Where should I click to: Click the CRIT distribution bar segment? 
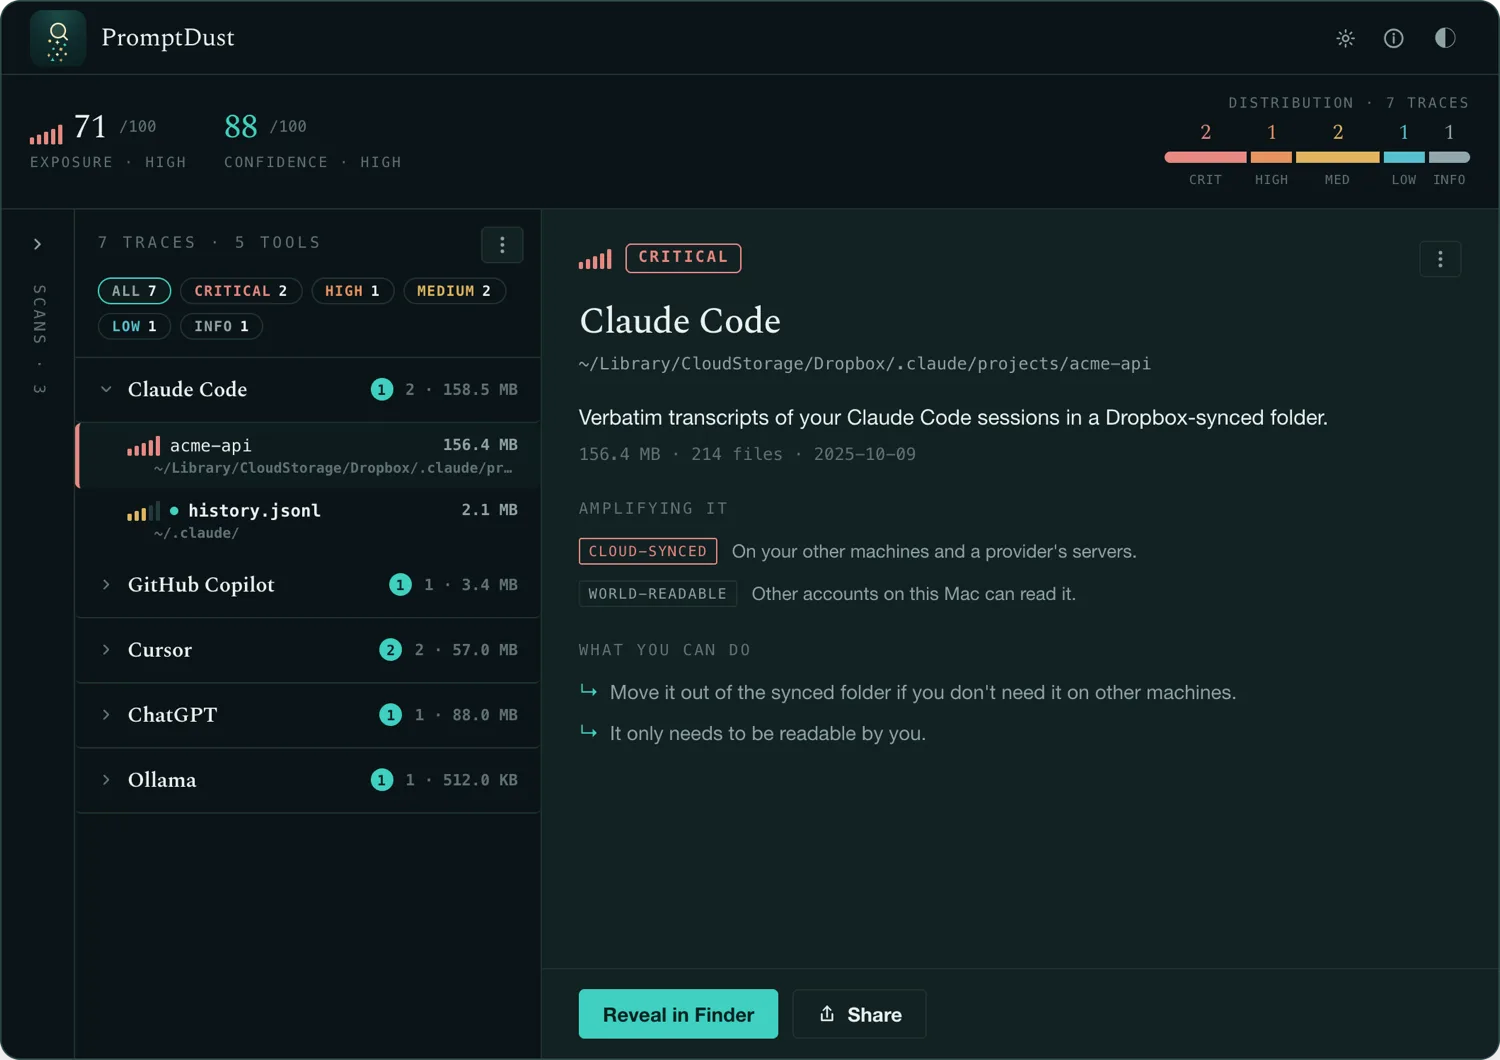point(1205,157)
